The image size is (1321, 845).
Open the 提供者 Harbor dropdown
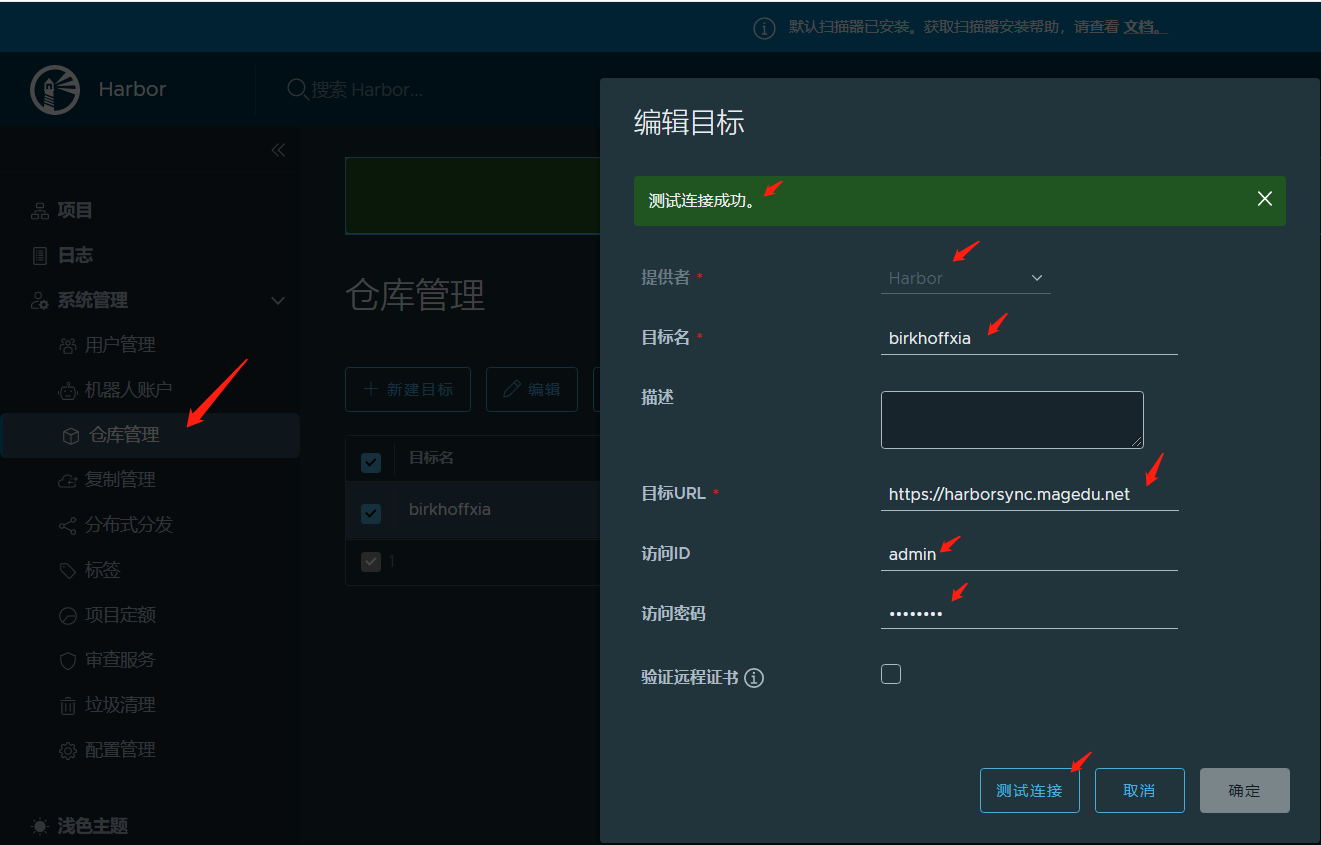pyautogui.click(x=966, y=278)
